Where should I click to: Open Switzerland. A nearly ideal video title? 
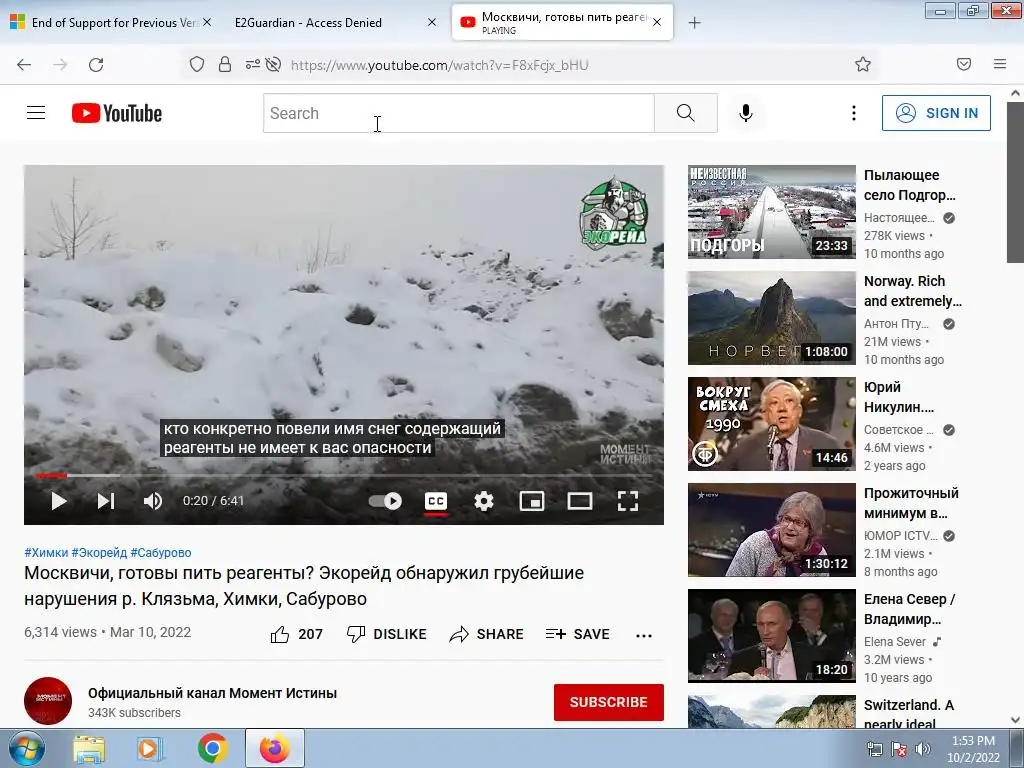coord(908,714)
